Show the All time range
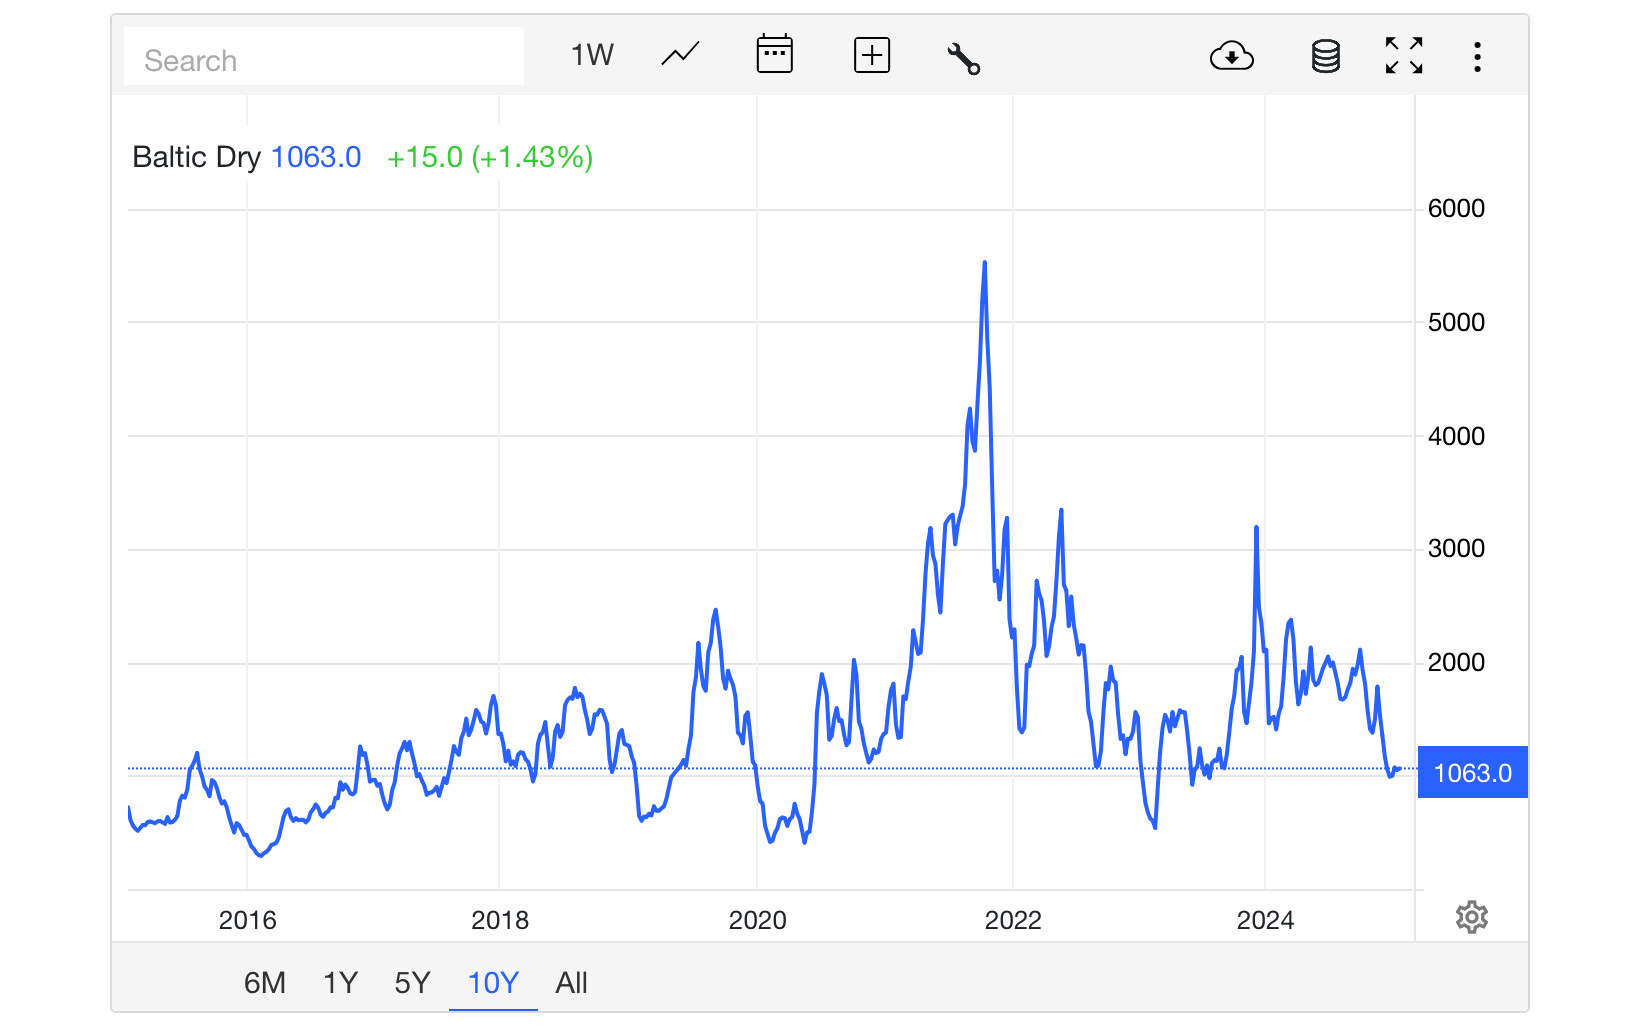This screenshot has width=1640, height=1033. 571,983
